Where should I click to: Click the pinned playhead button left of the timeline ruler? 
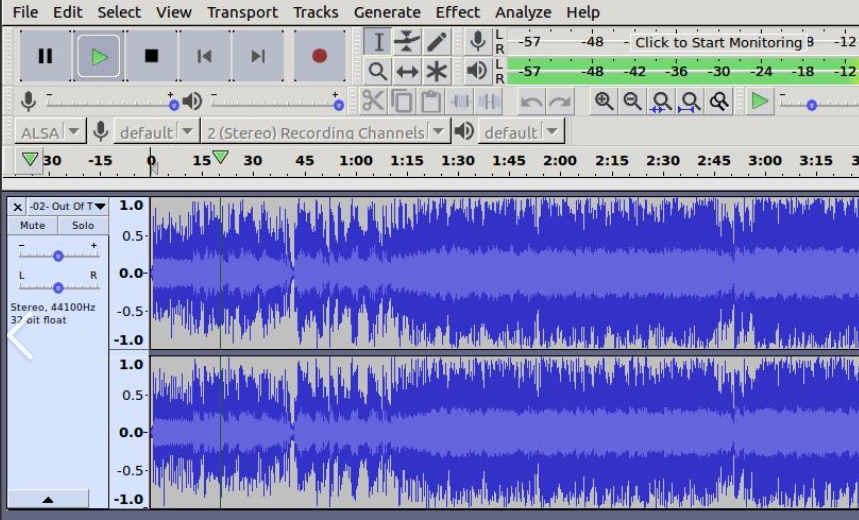pos(29,160)
